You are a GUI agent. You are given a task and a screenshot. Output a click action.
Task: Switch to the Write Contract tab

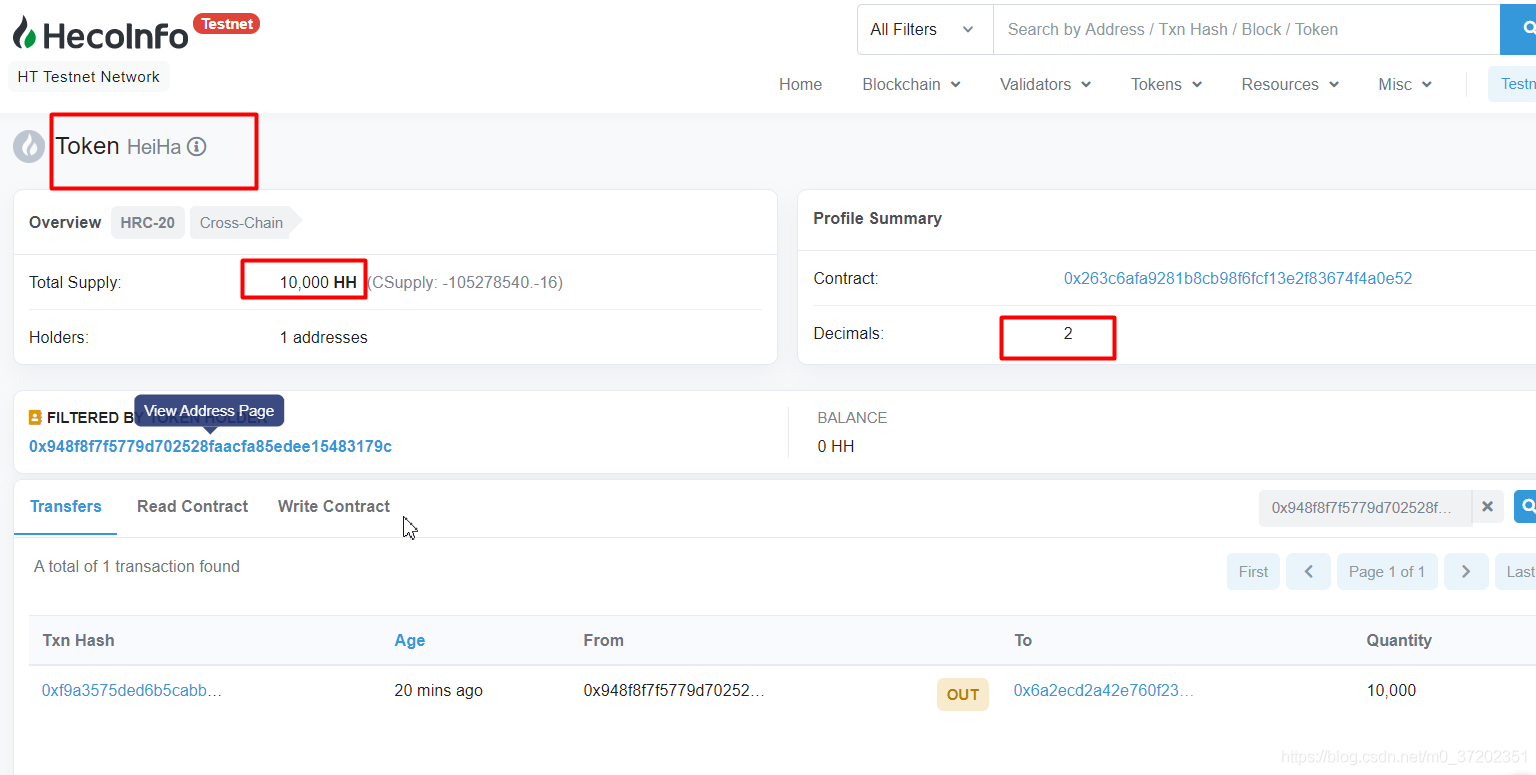[x=334, y=506]
